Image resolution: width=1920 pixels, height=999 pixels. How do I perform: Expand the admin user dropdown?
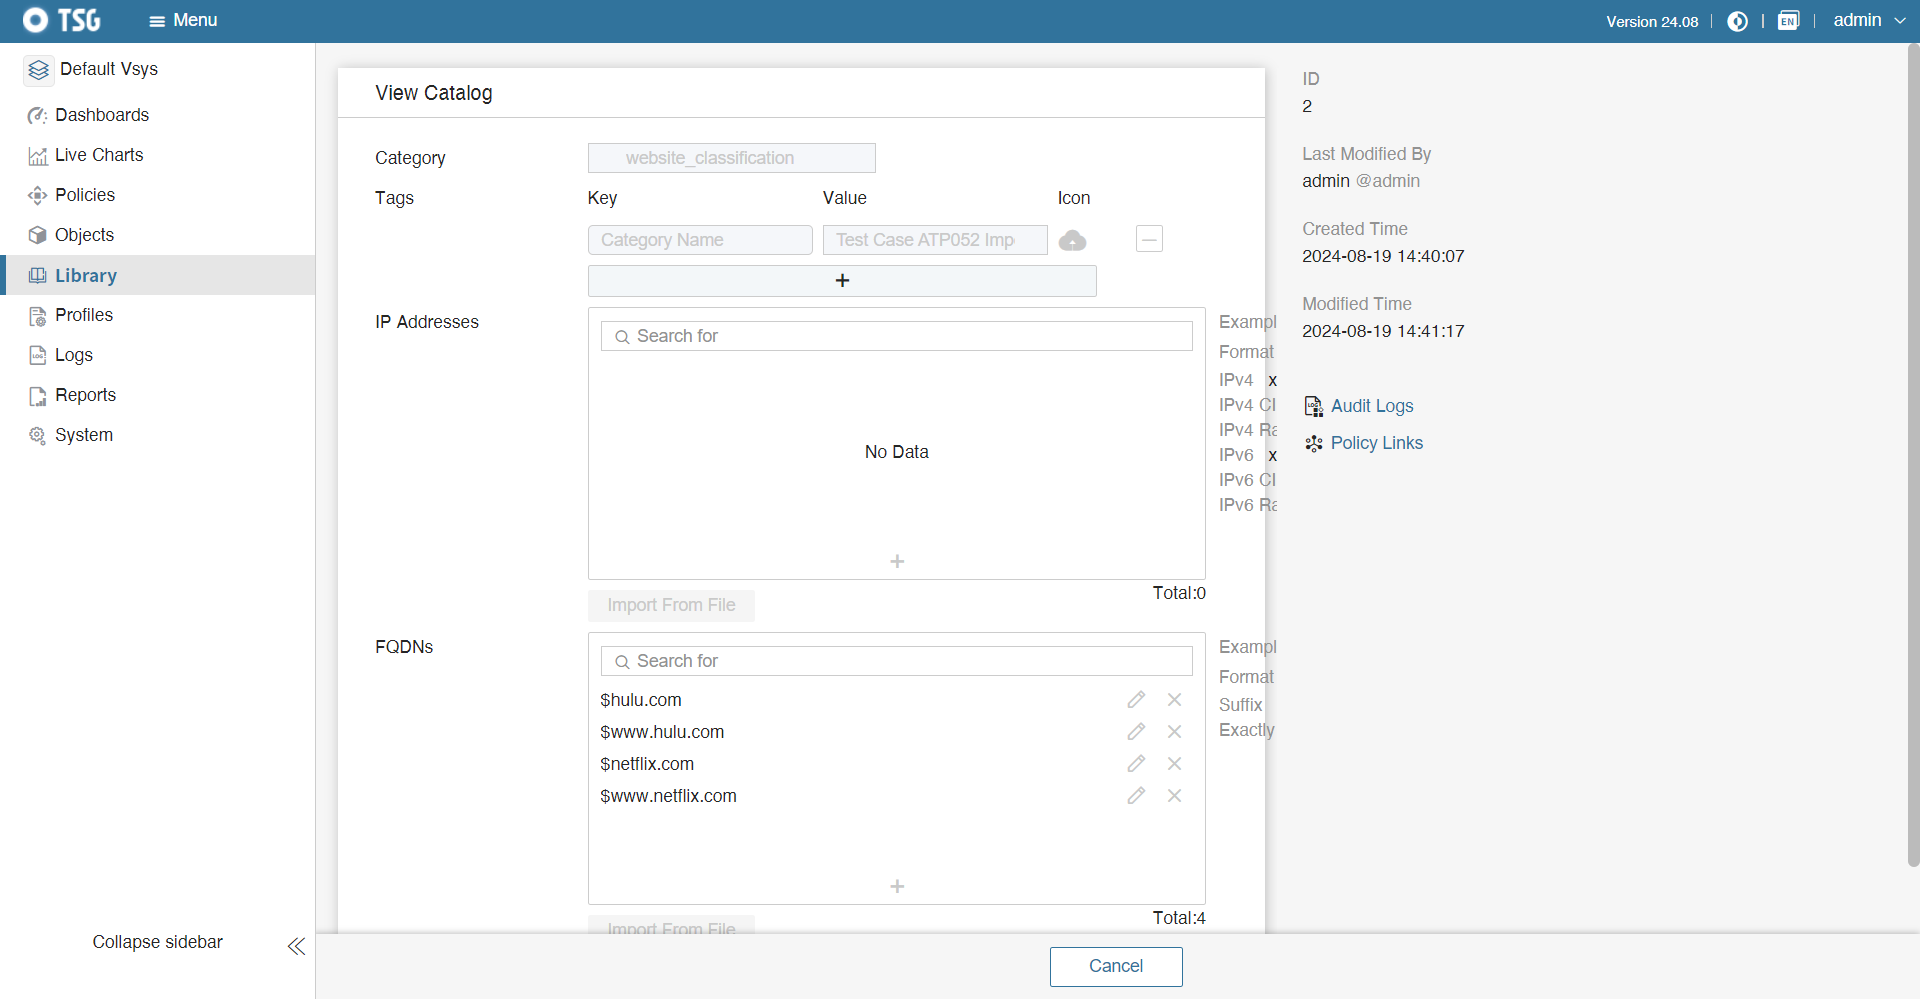point(1868,21)
